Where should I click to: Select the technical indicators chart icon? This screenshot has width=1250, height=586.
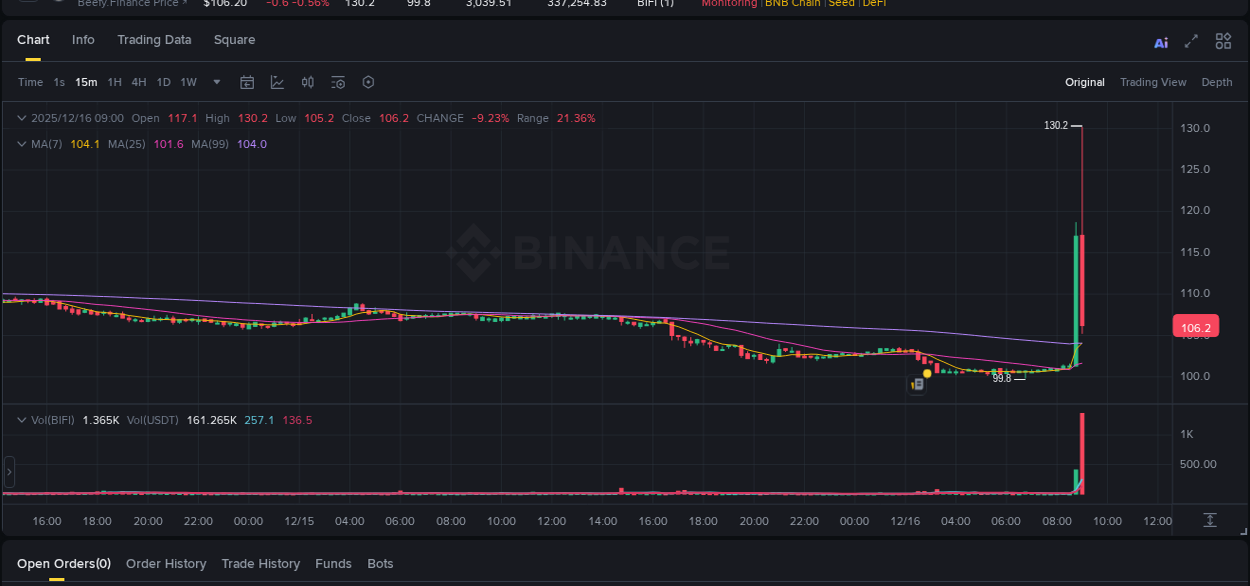click(277, 82)
